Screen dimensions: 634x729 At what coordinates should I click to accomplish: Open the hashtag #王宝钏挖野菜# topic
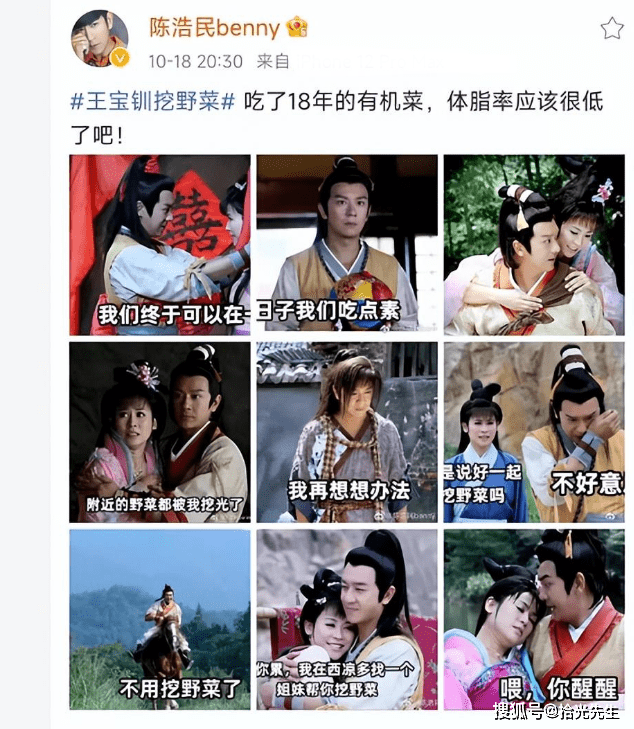click(x=152, y=101)
